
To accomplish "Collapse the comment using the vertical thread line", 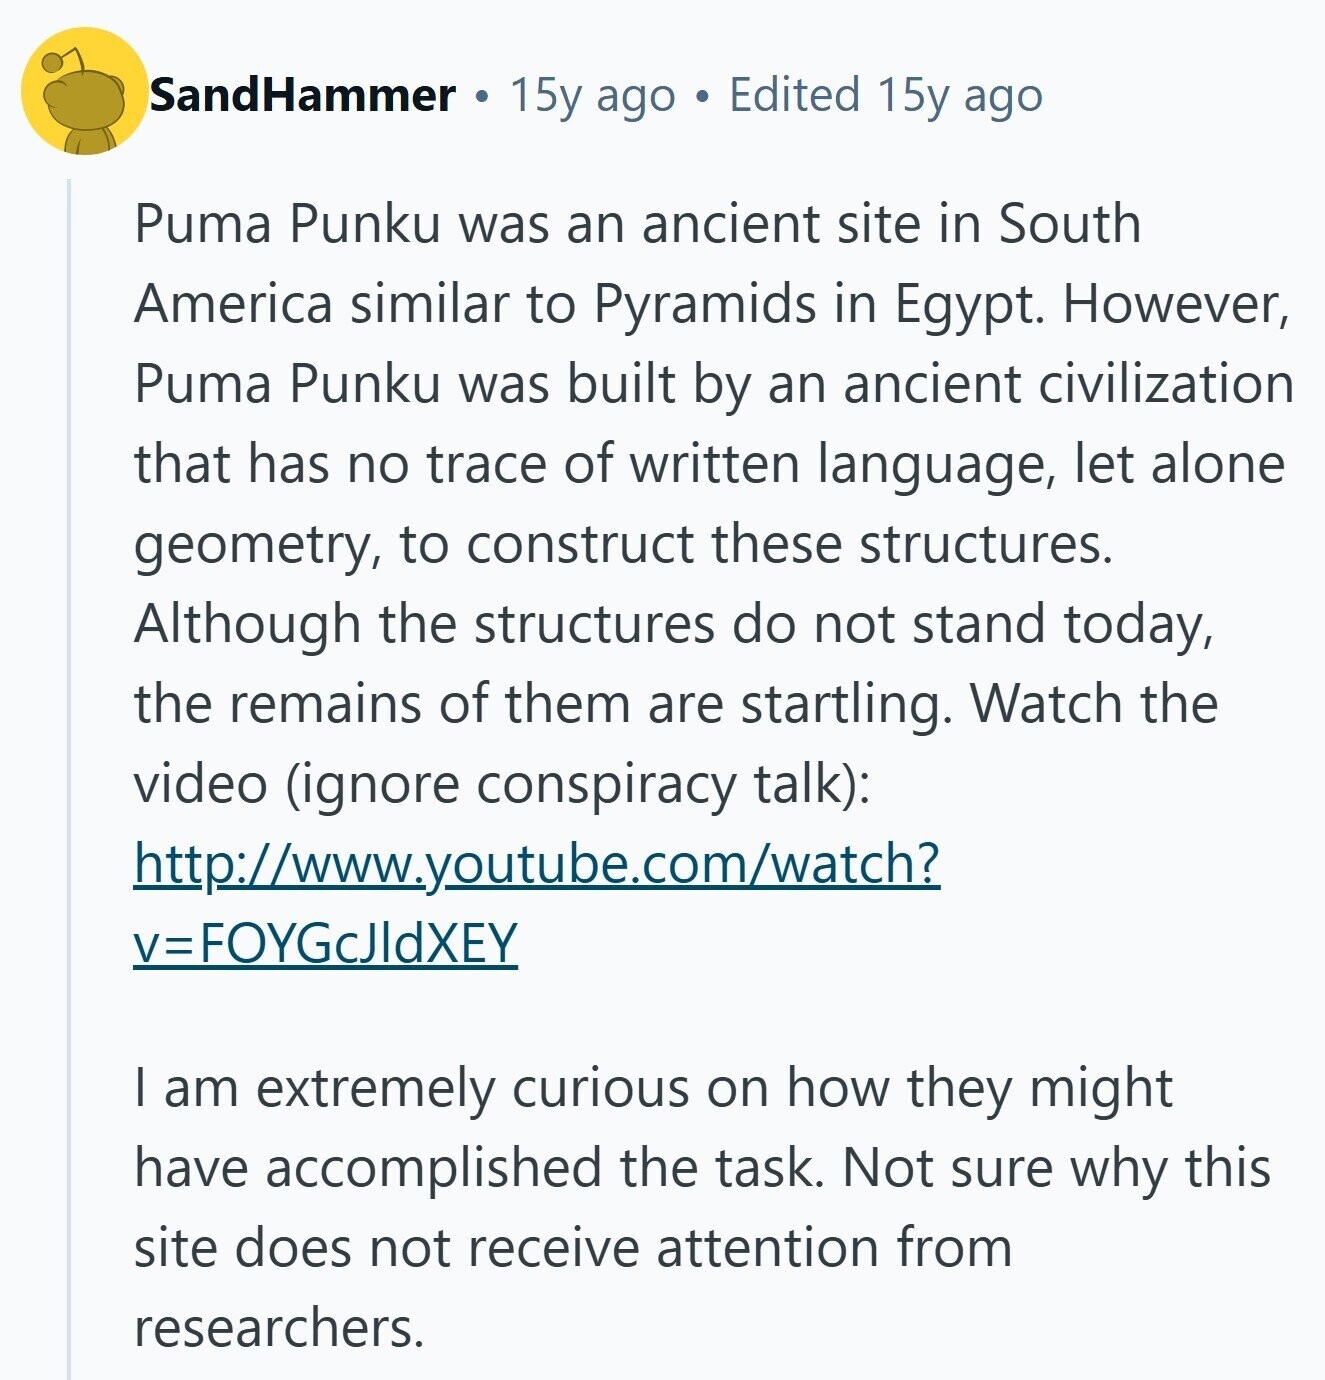I will pos(69,780).
